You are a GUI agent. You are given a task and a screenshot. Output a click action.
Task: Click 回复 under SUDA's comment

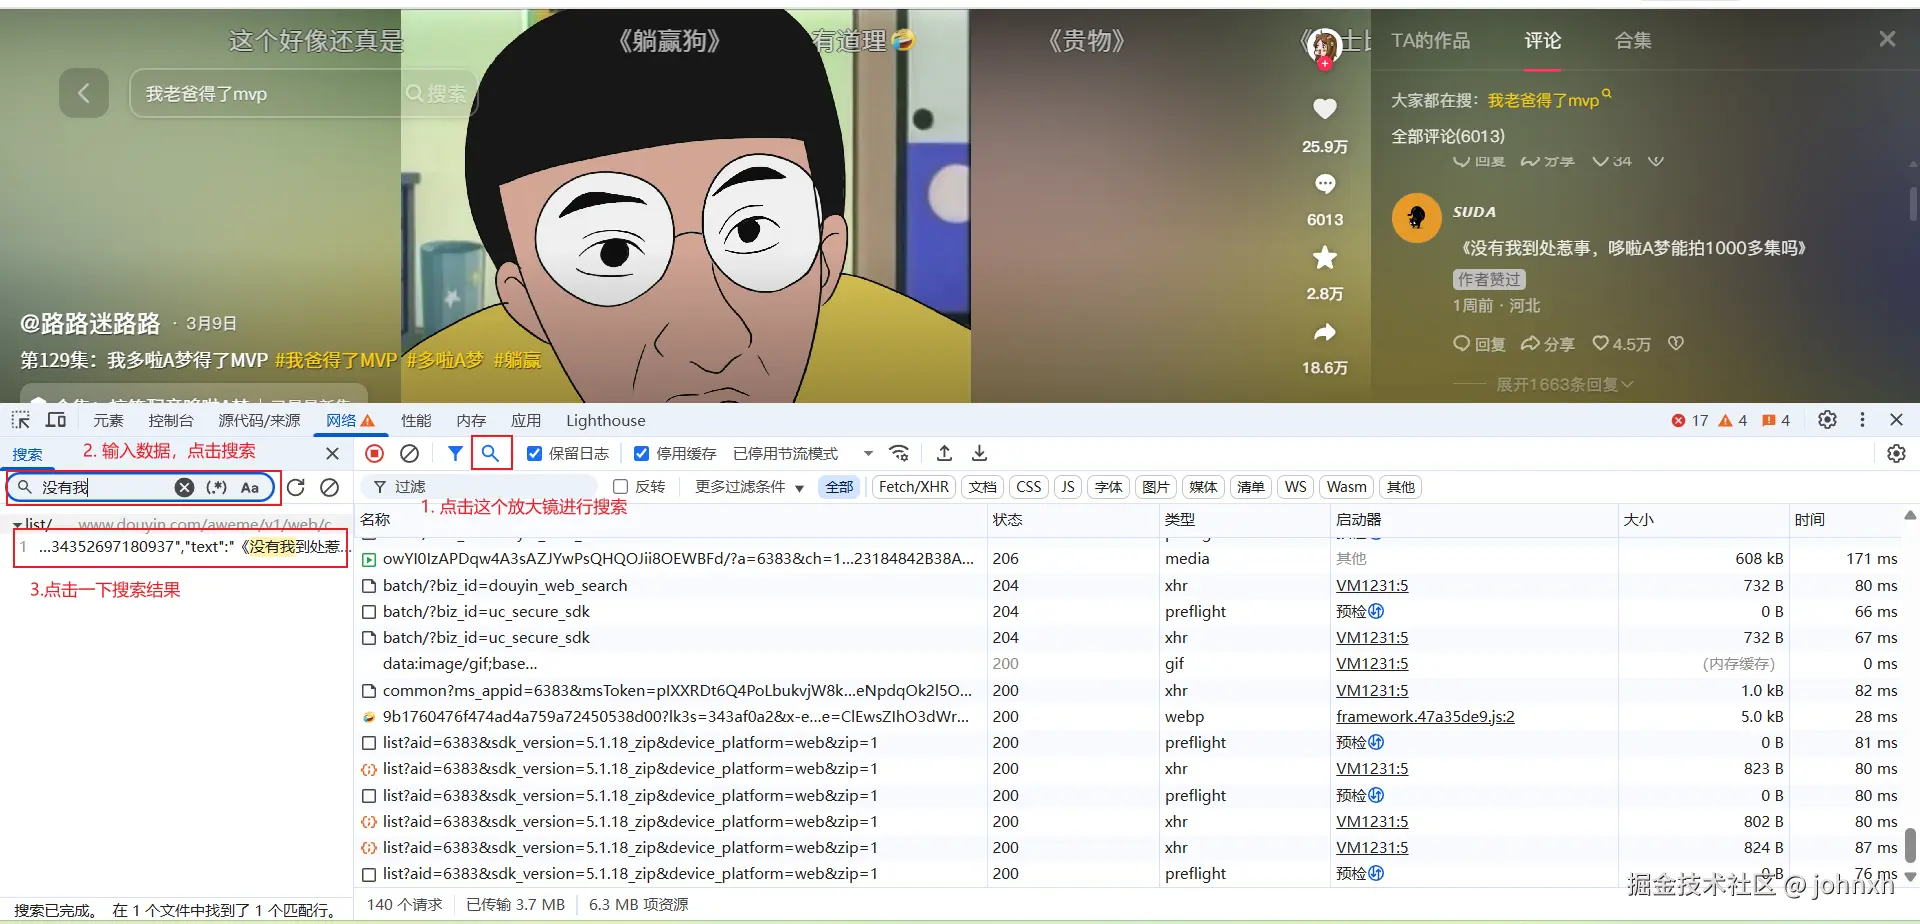pos(1480,344)
